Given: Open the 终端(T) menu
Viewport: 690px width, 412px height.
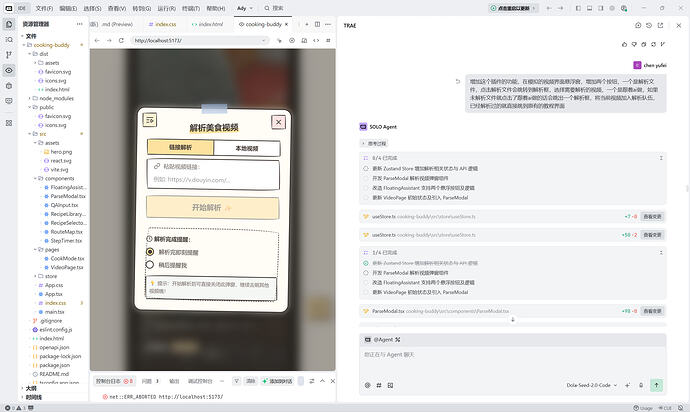Looking at the screenshot, I should click(x=191, y=8).
